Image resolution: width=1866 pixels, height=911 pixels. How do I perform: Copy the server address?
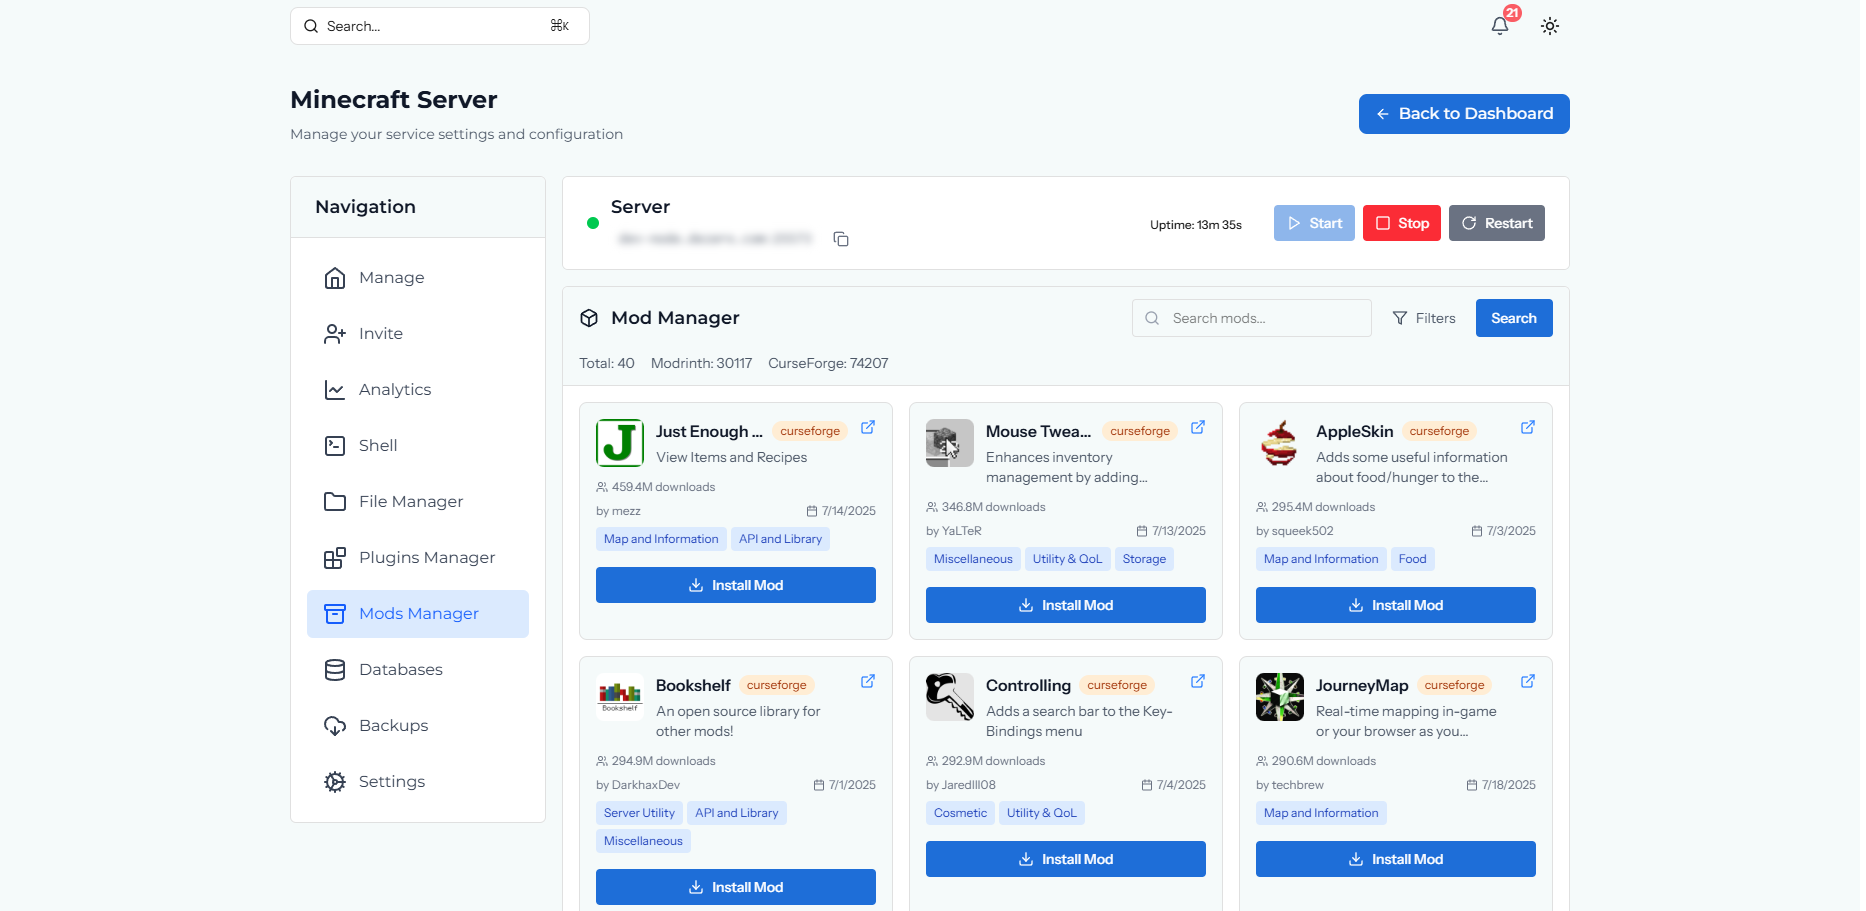coord(841,239)
